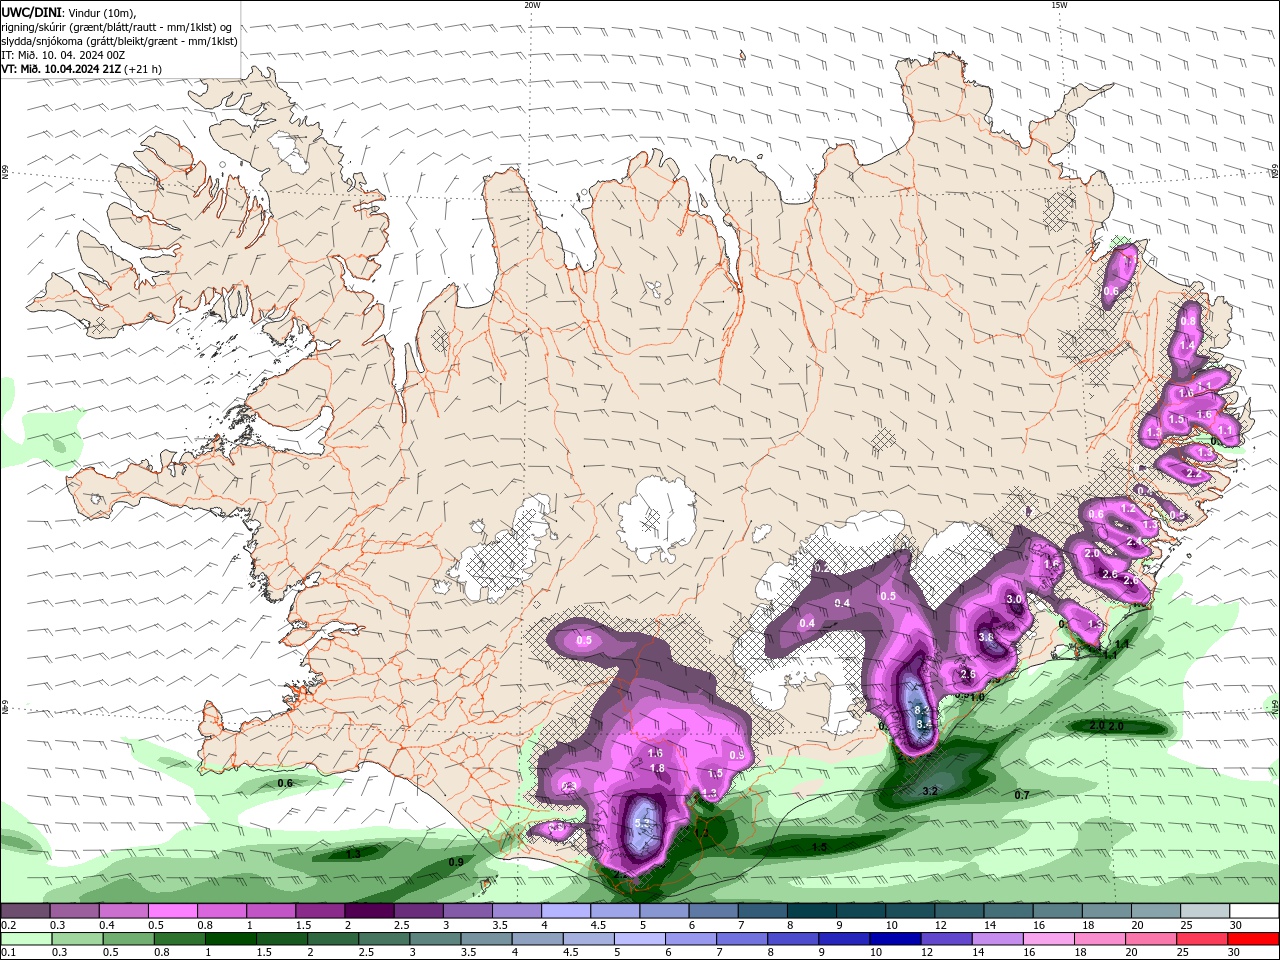Click the '2.2' snowfall value in the east
This screenshot has height=960, width=1280.
coord(1192,473)
